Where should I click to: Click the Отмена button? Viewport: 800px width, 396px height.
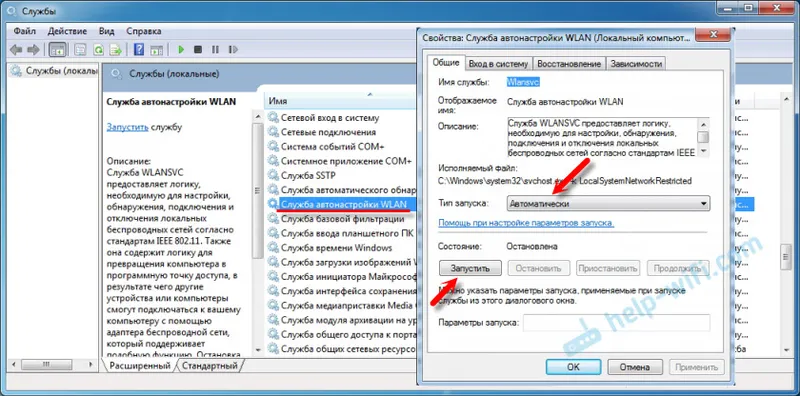[635, 367]
